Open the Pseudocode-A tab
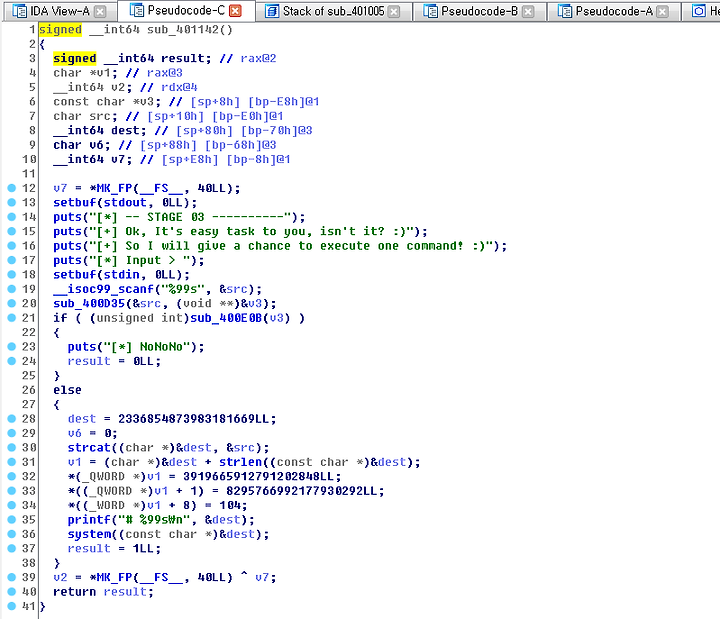 613,11
